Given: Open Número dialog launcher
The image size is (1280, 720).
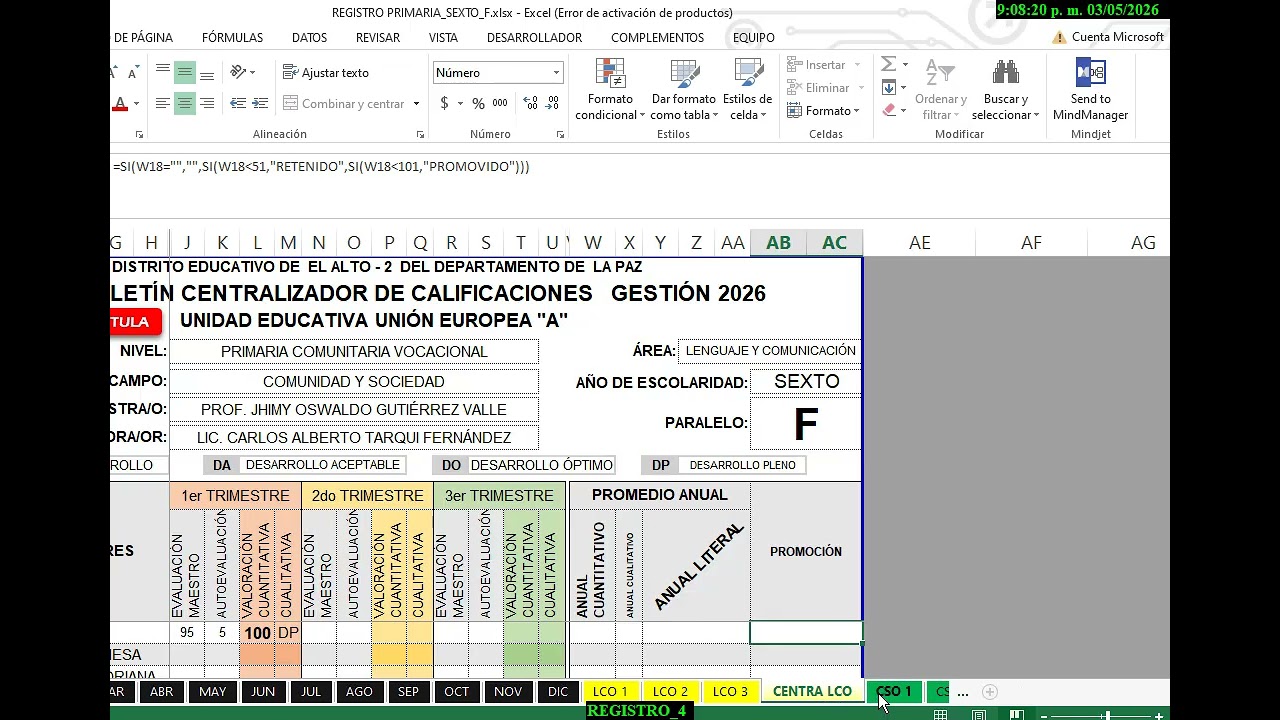Looking at the screenshot, I should point(559,134).
